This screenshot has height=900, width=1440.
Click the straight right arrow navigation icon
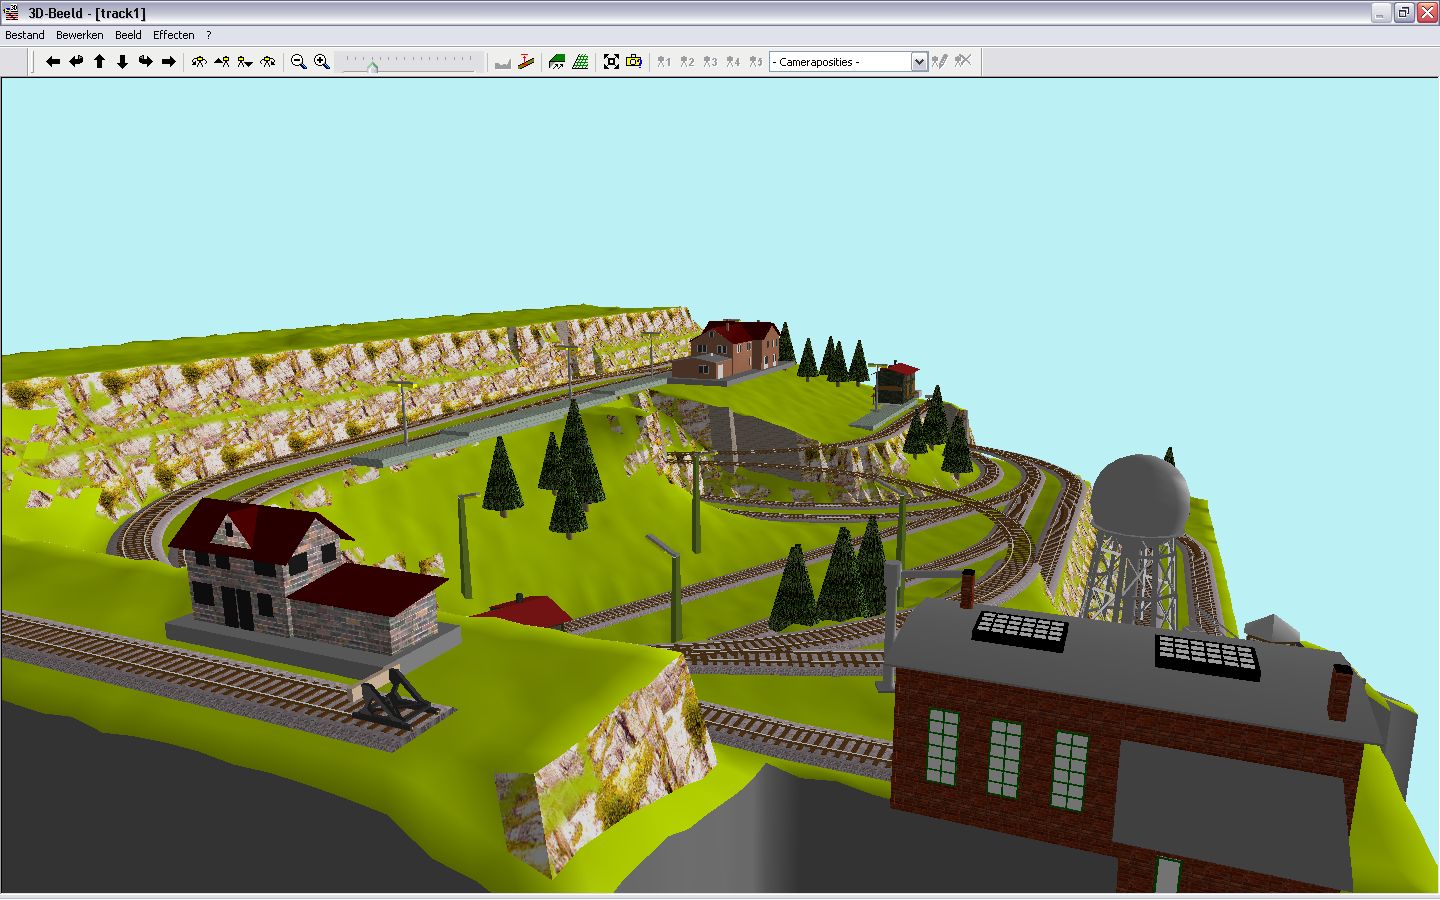[x=168, y=62]
